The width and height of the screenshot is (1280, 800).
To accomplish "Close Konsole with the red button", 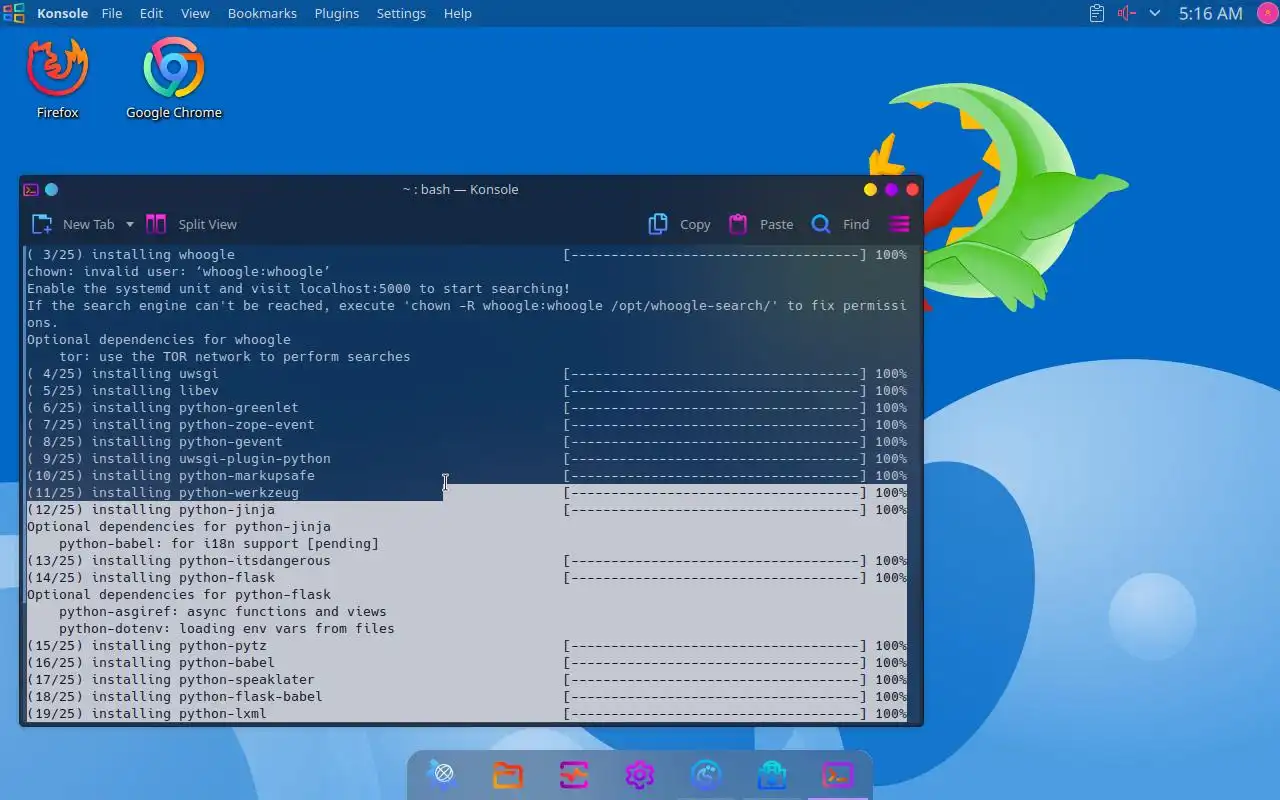I will click(x=912, y=189).
